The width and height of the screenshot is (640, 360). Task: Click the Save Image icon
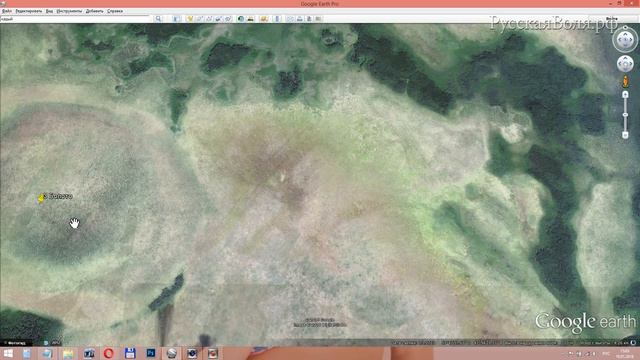pyautogui.click(x=309, y=19)
